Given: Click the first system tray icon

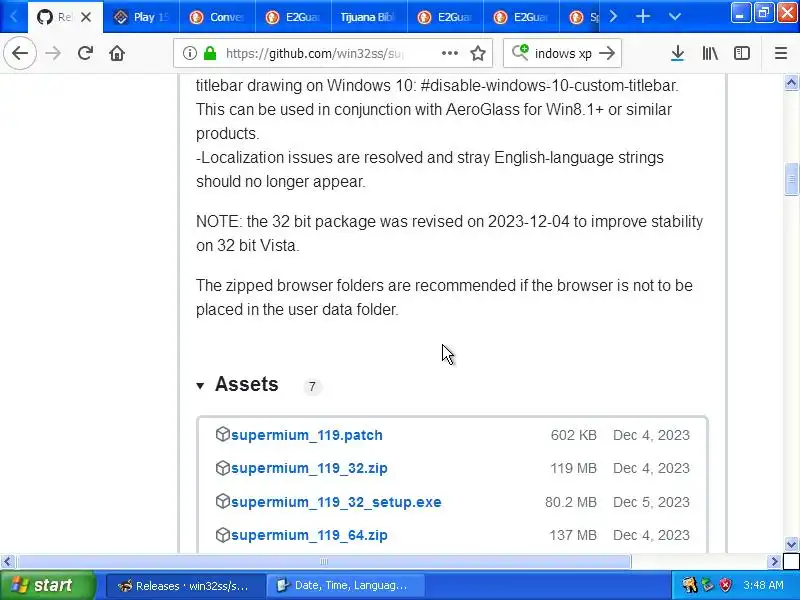Looking at the screenshot, I should 690,585.
